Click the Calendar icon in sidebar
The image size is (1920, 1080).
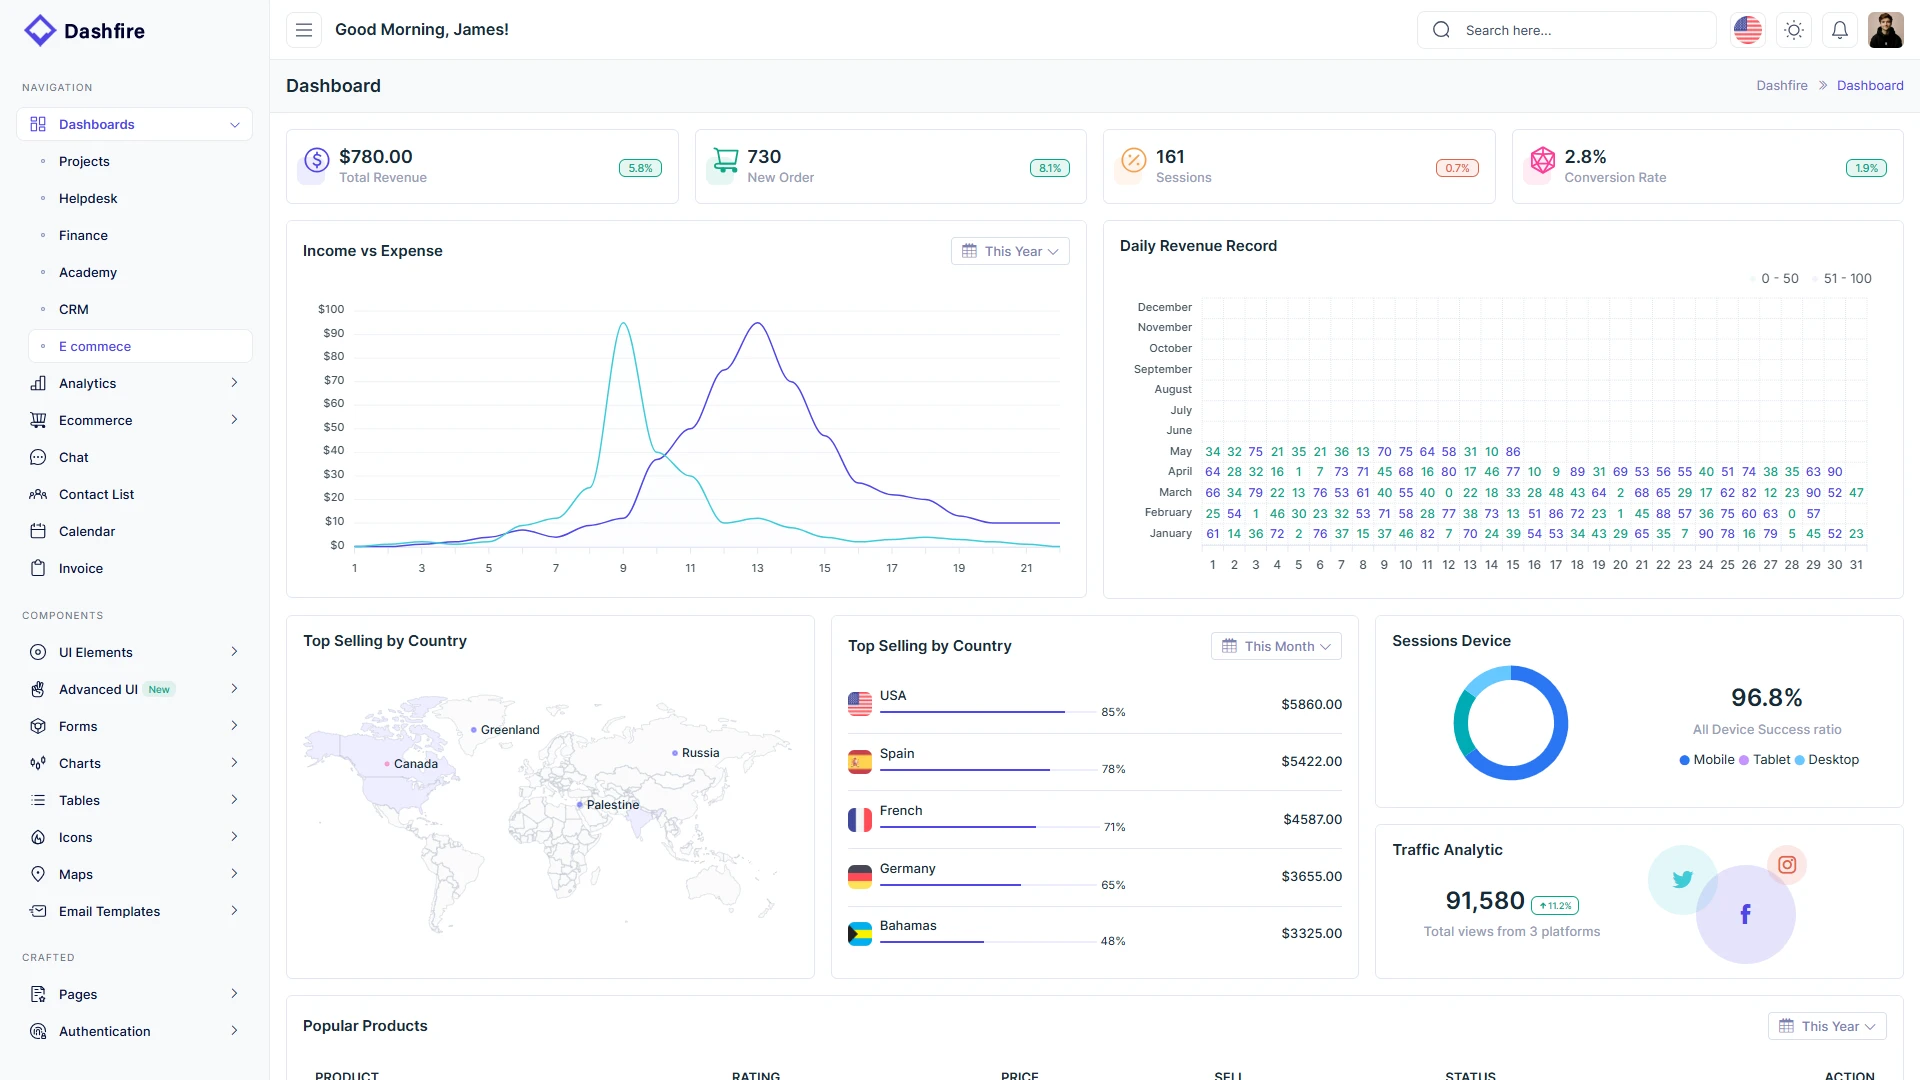tap(38, 531)
